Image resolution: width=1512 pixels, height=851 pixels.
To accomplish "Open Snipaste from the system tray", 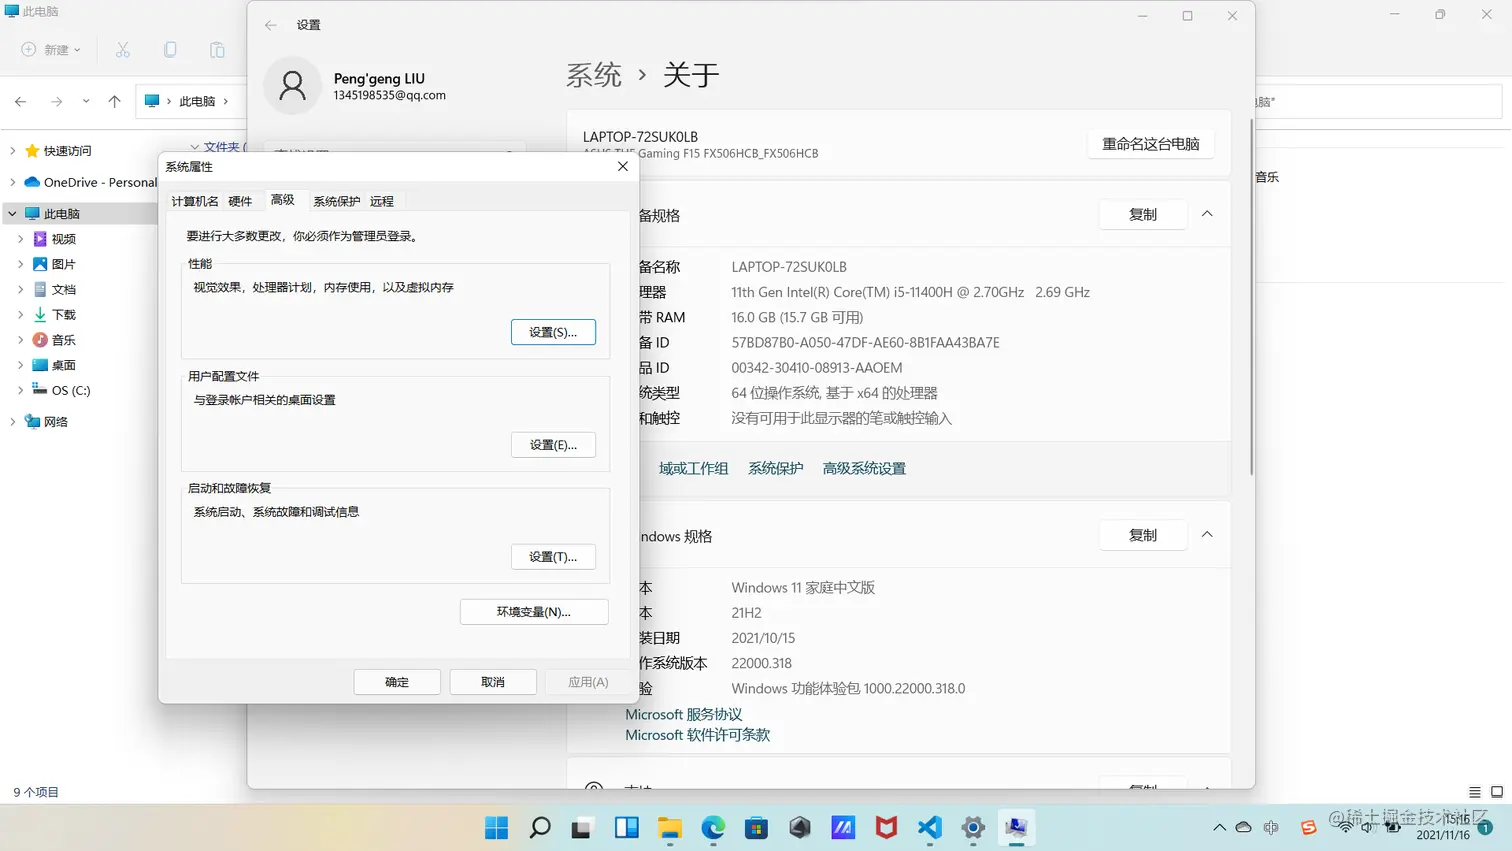I will [1307, 827].
